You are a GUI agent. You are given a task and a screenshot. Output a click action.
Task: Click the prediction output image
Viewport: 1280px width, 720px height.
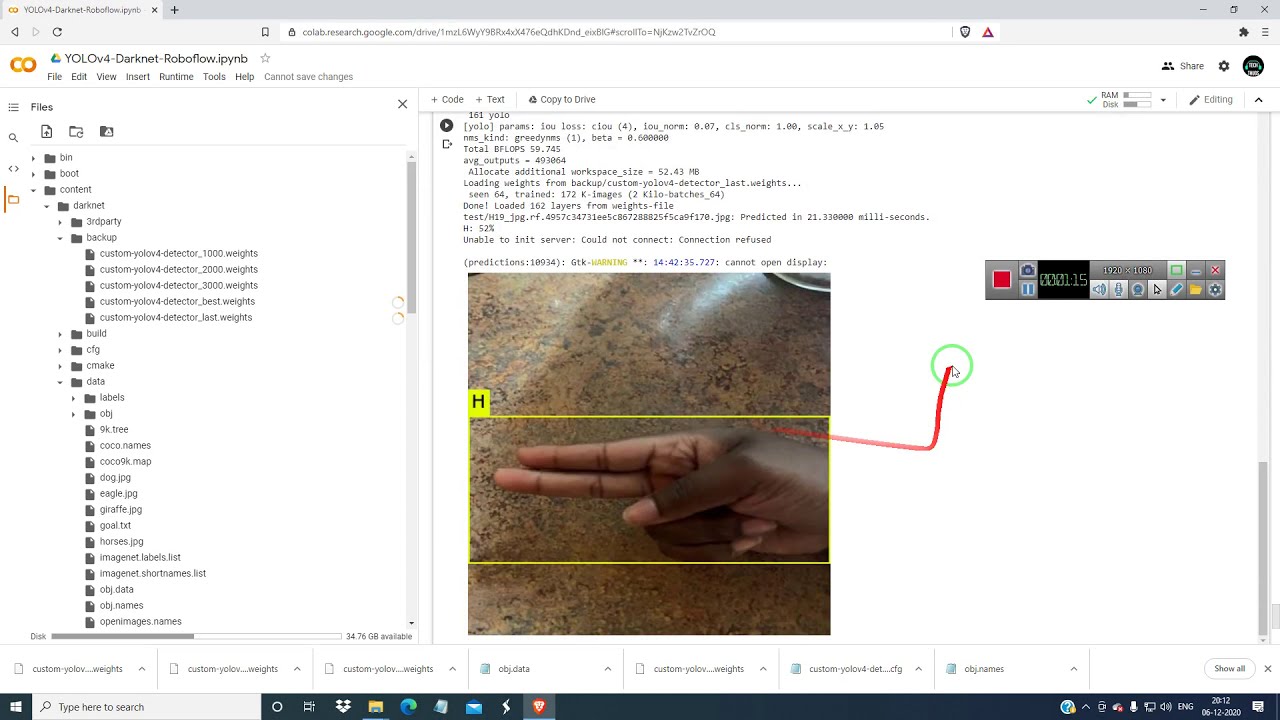click(x=649, y=454)
